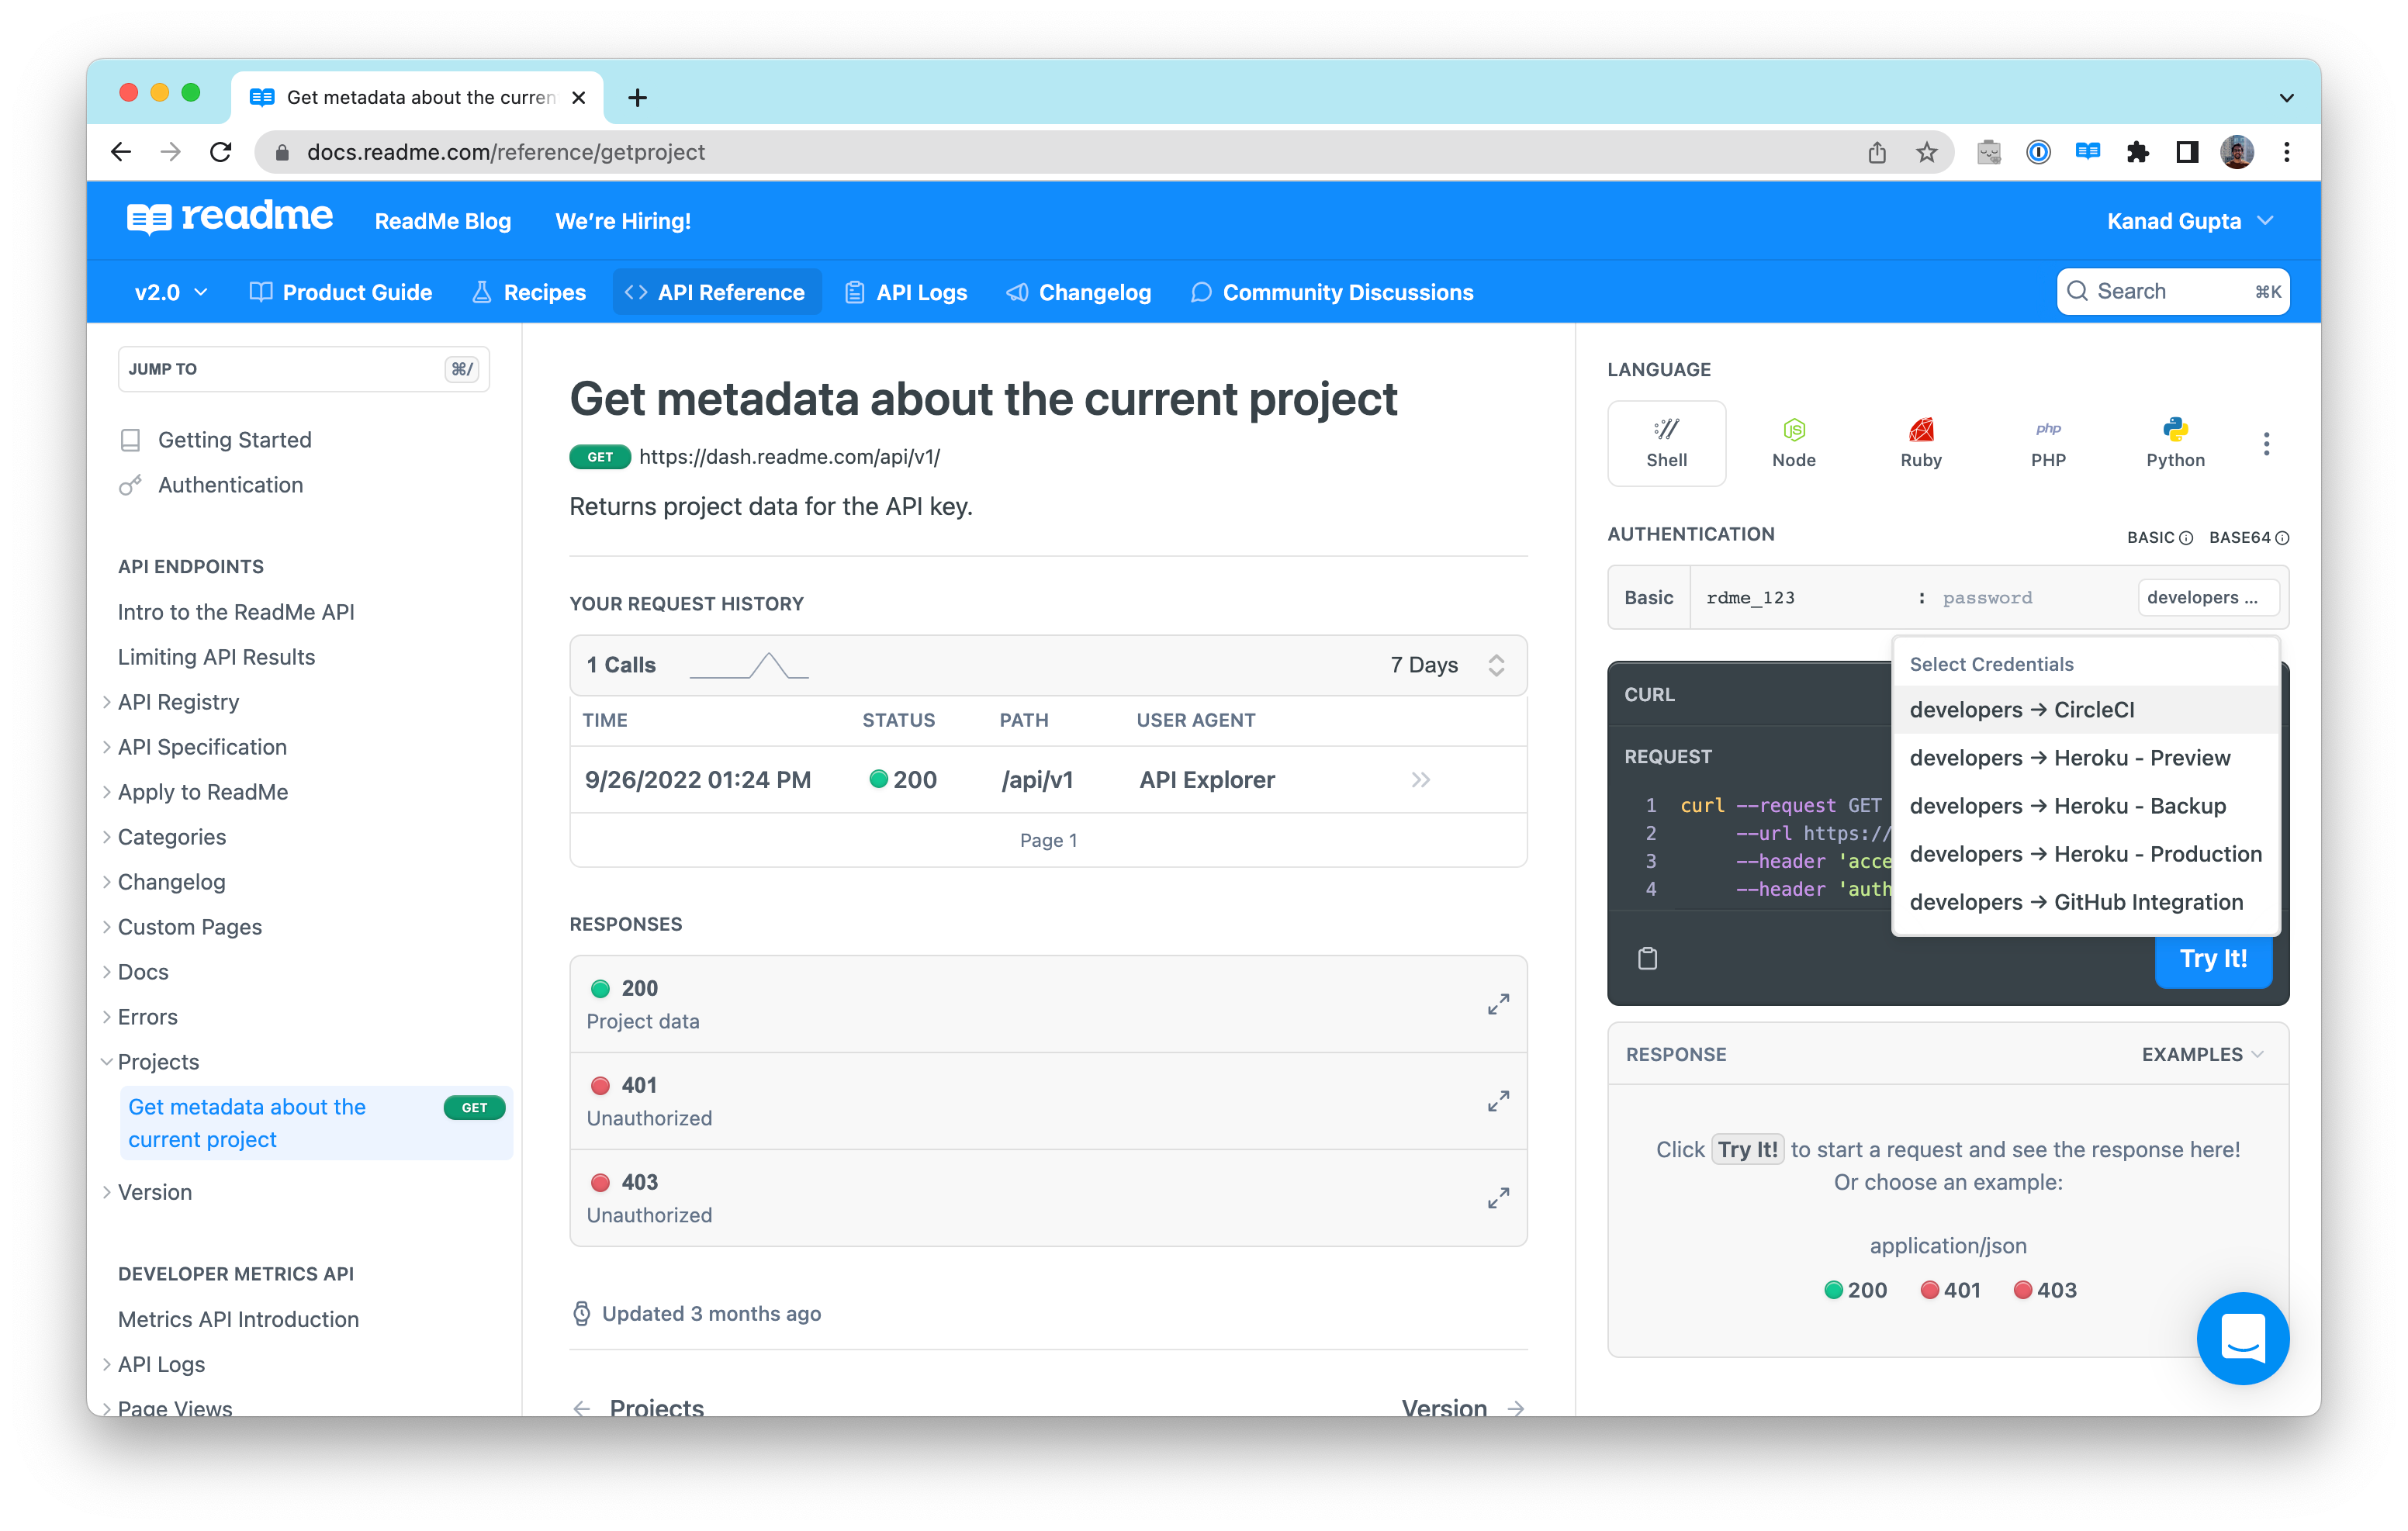The width and height of the screenshot is (2408, 1531).
Task: Click the copy-to-clipboard icon under cURL
Action: click(1647, 958)
